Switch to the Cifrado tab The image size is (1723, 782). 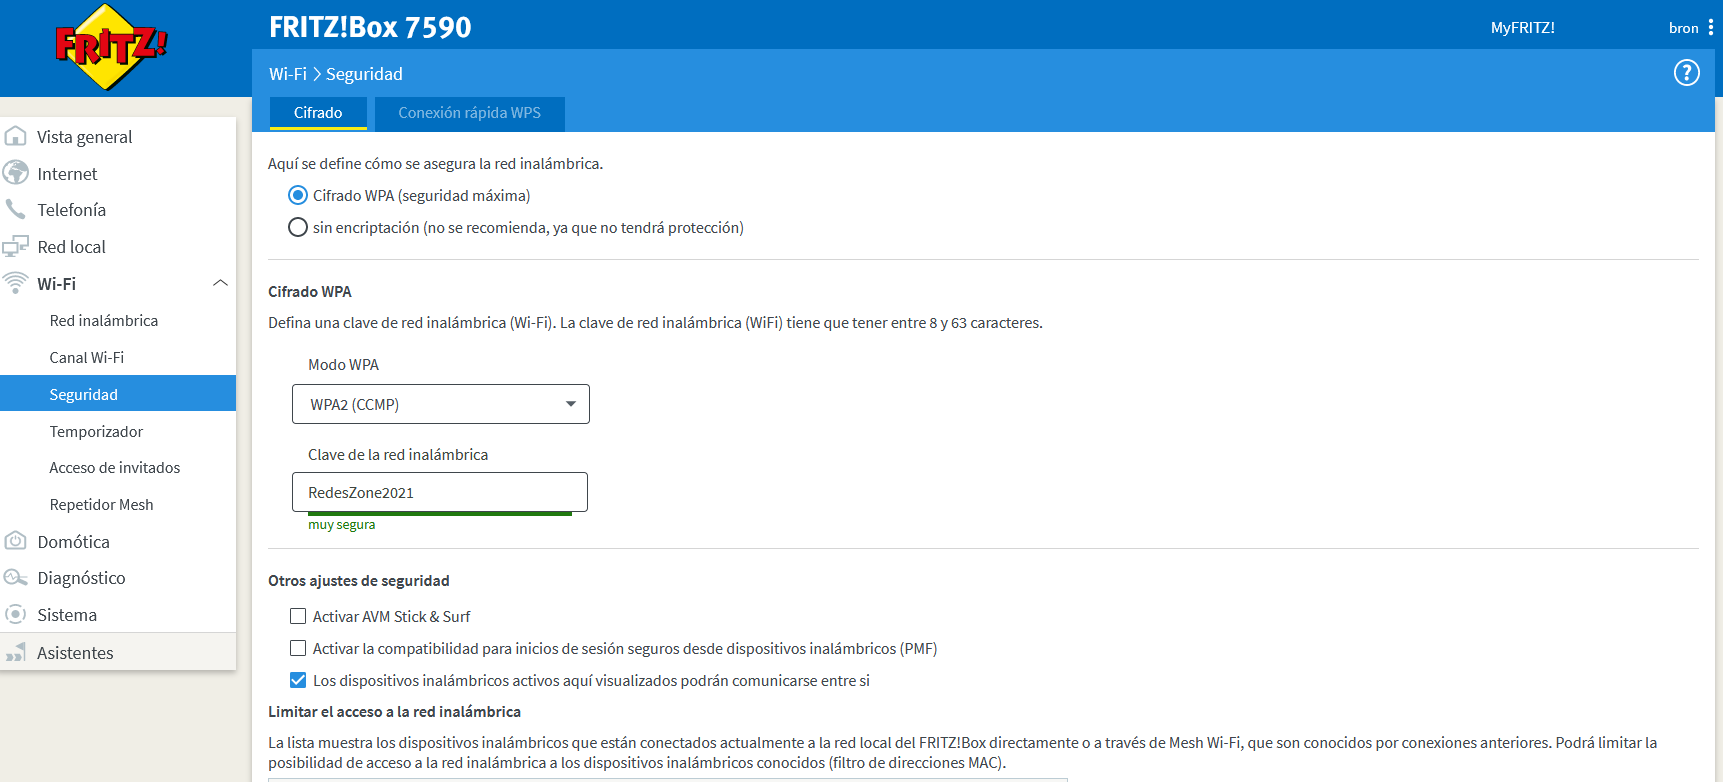[318, 113]
